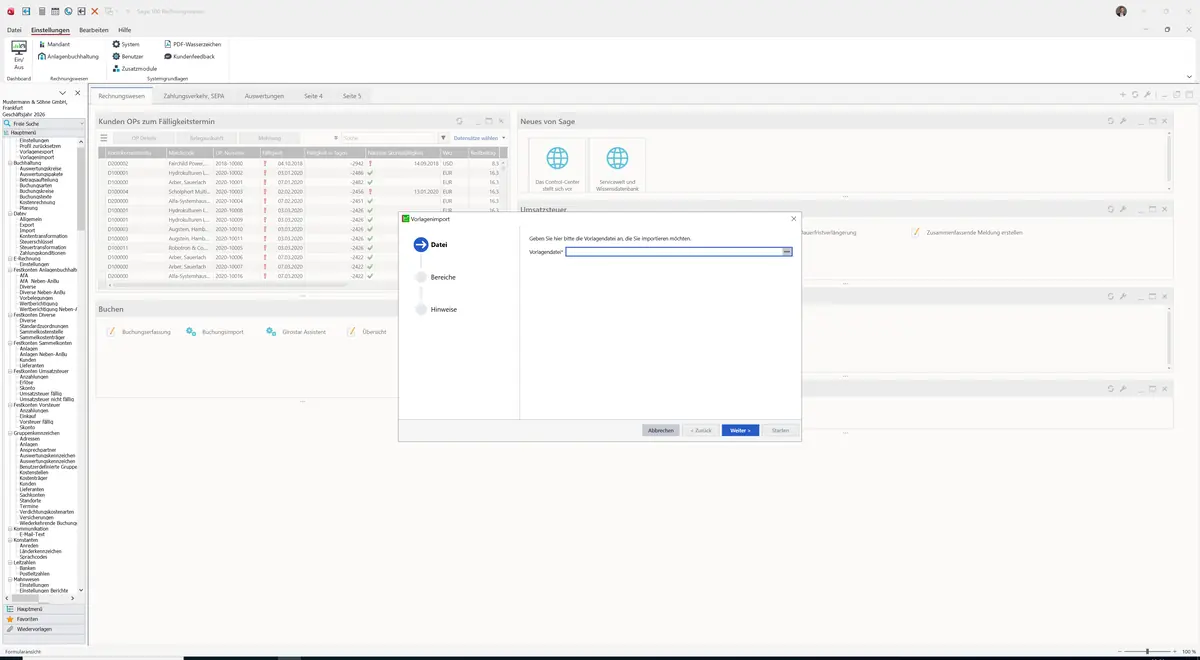Open the Bearbeiten menu
This screenshot has height=660, width=1200.
[x=94, y=30]
